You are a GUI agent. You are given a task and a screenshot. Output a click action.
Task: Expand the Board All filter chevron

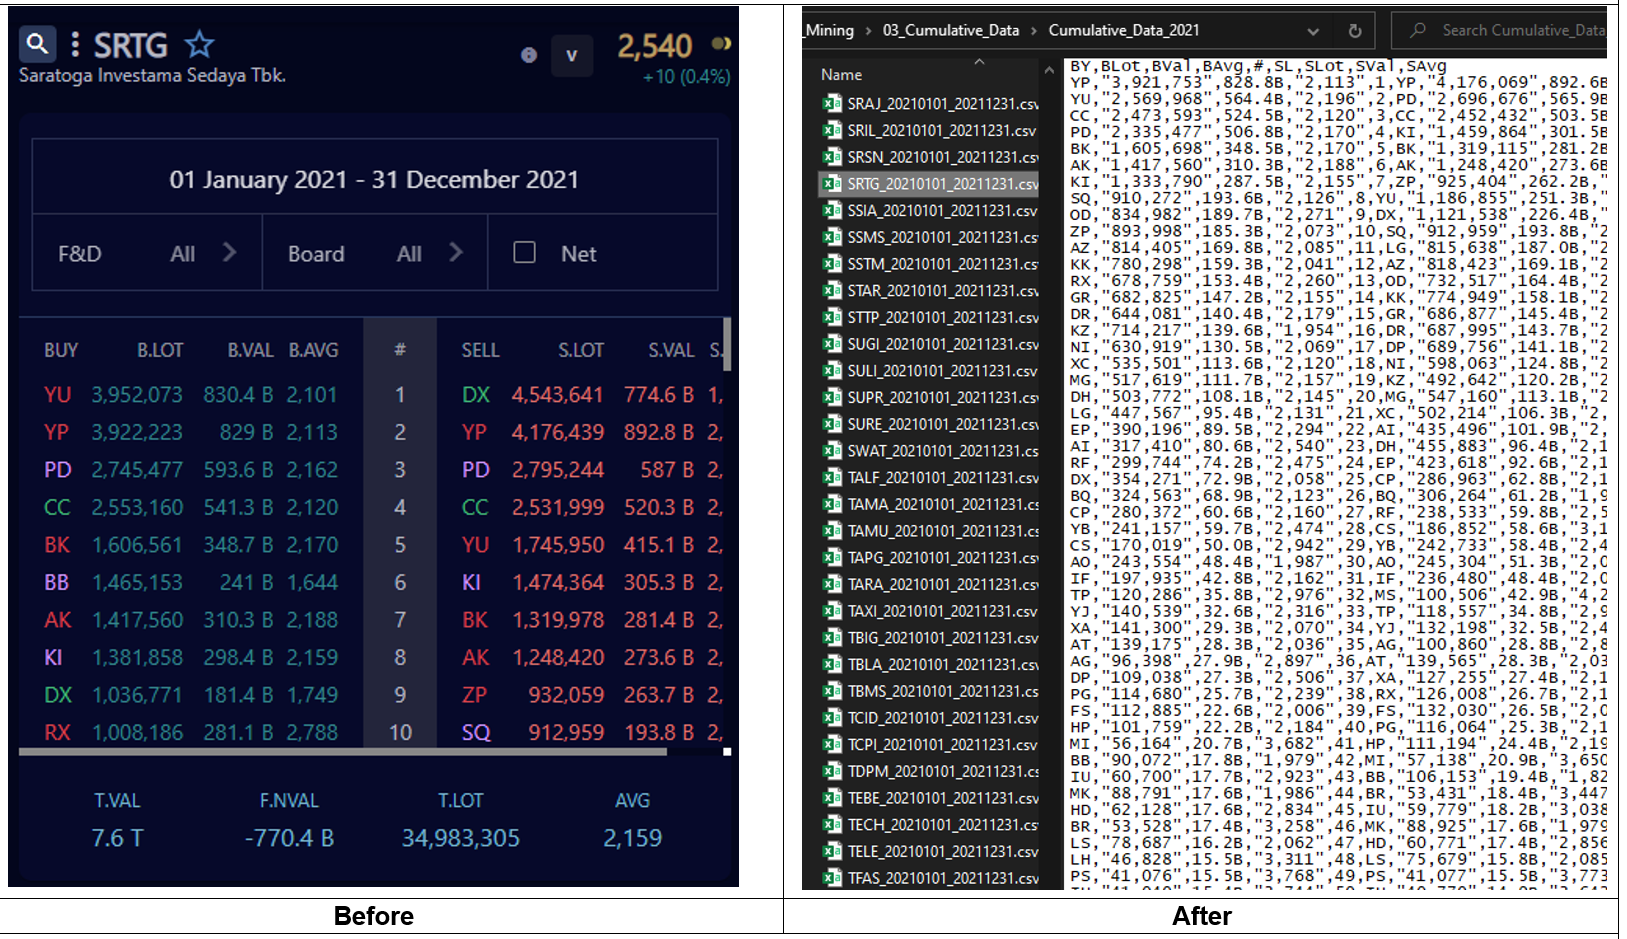[x=456, y=252]
